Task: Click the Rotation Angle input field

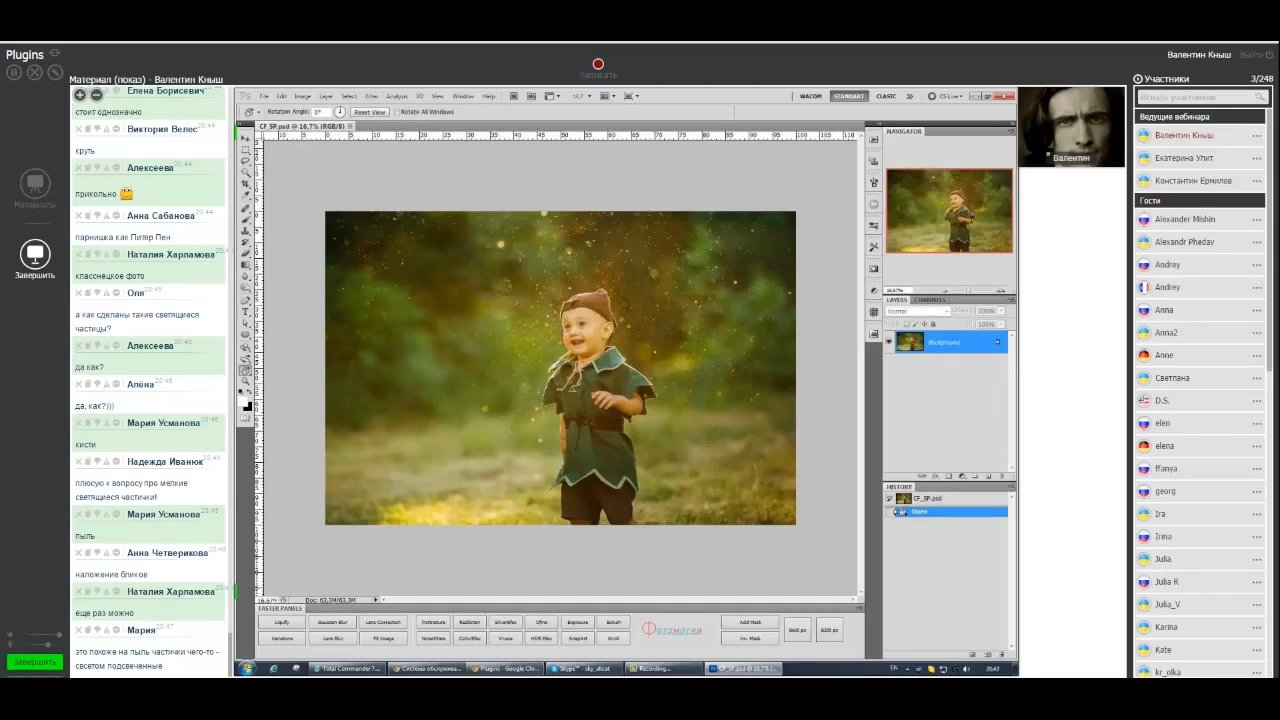Action: pos(321,112)
